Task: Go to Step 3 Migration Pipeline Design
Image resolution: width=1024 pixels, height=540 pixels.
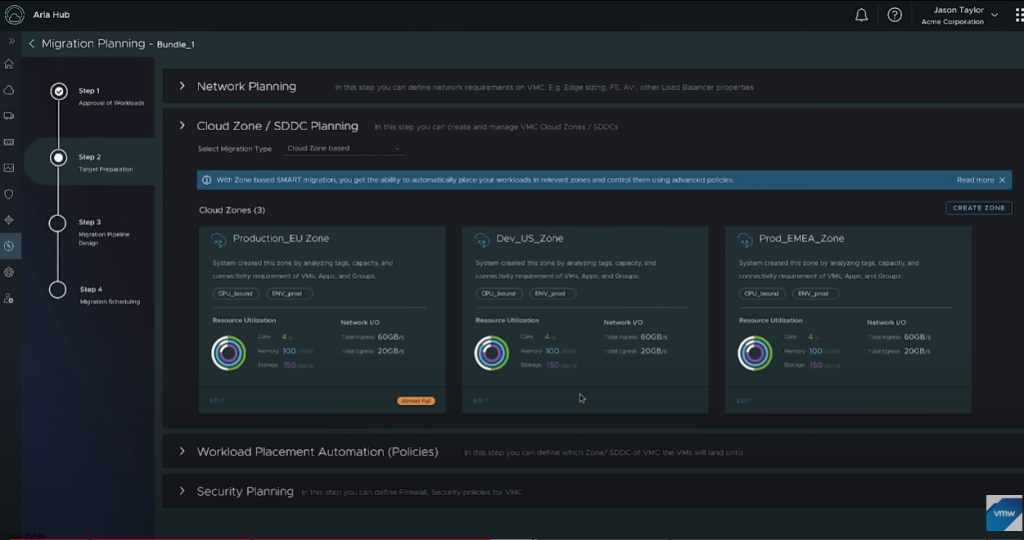Action: pos(104,232)
